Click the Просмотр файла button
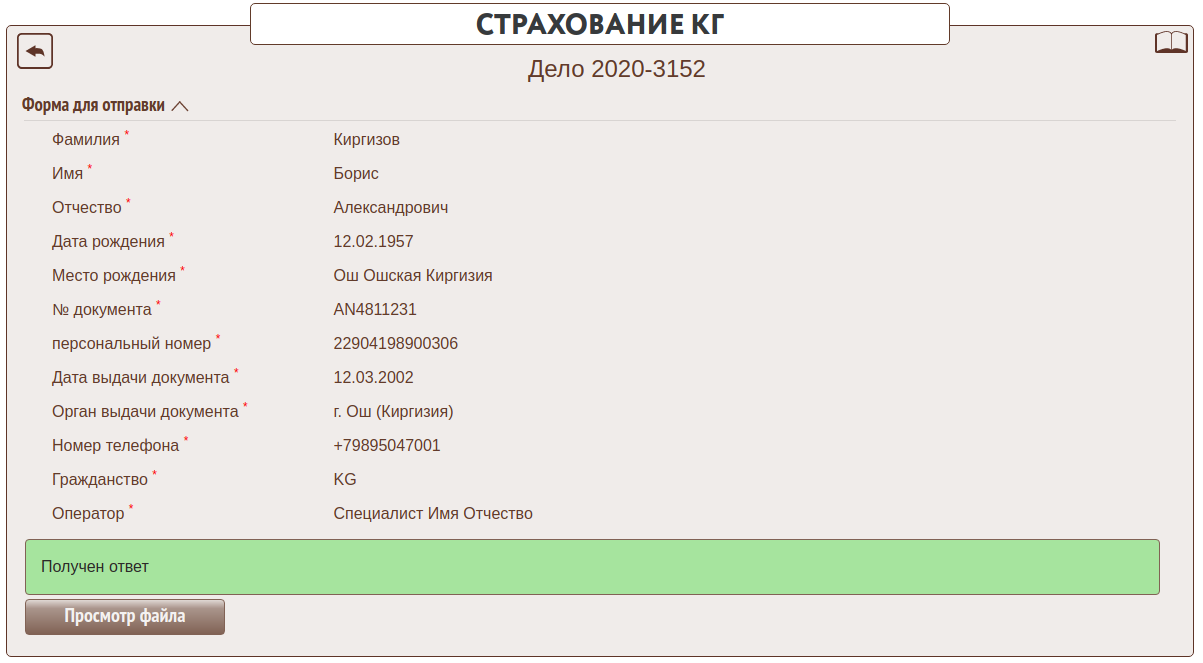The image size is (1203, 663). 125,617
